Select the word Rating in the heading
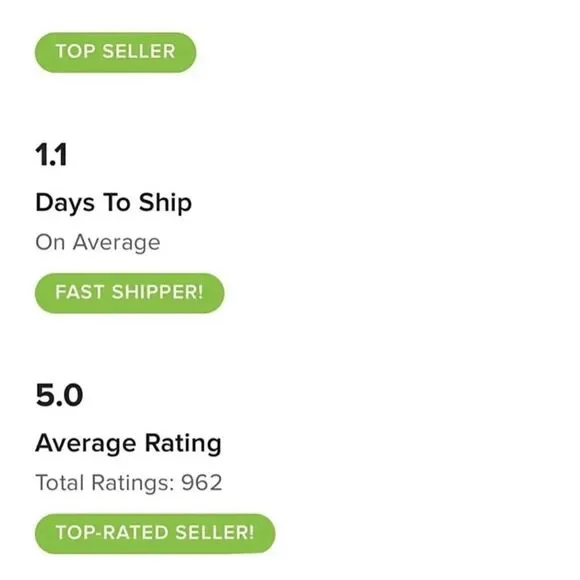Viewport: 580px width, 580px height. point(183,444)
